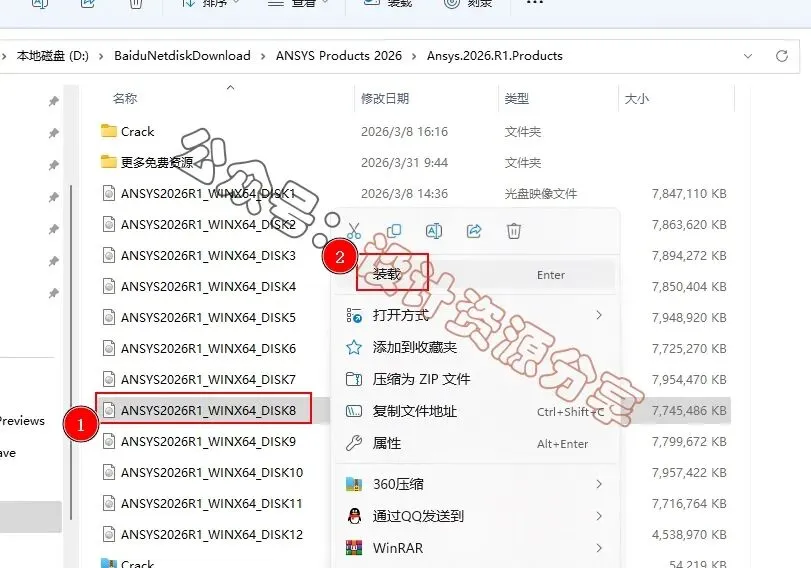811x568 pixels.
Task: Click the Copy icon in context menu
Action: click(394, 231)
